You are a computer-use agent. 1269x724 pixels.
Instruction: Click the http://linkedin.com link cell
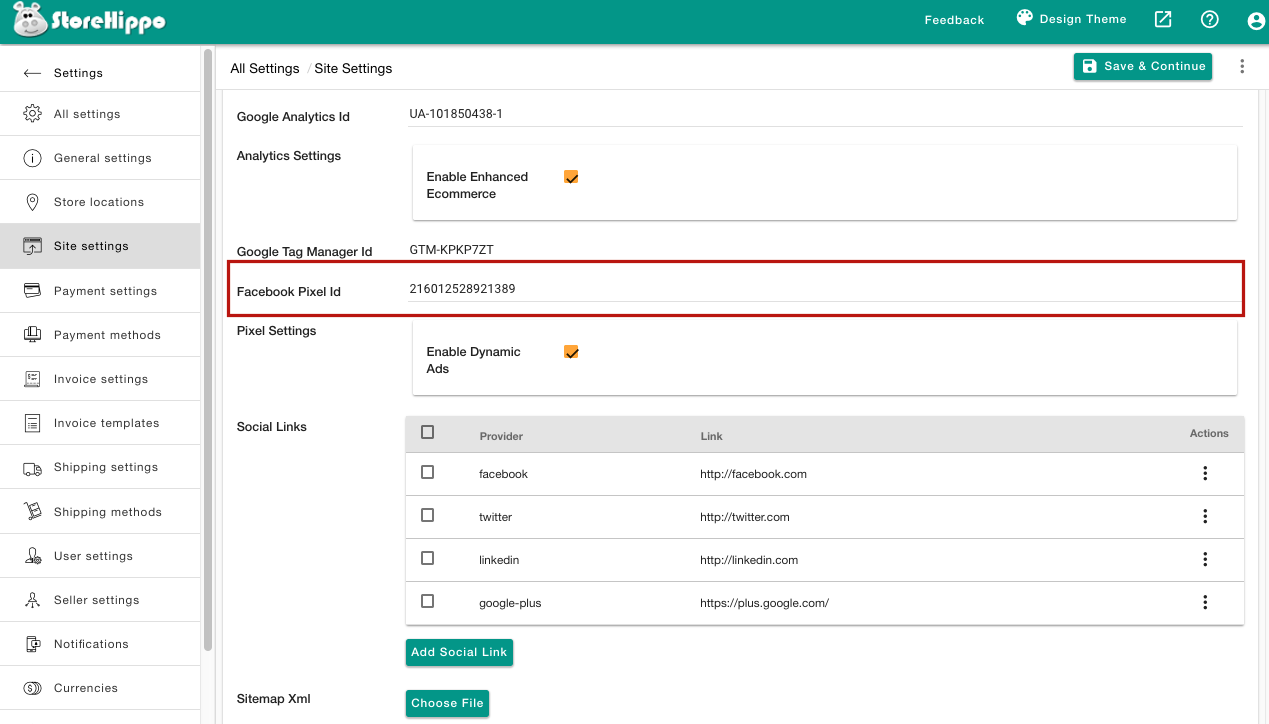pos(749,560)
